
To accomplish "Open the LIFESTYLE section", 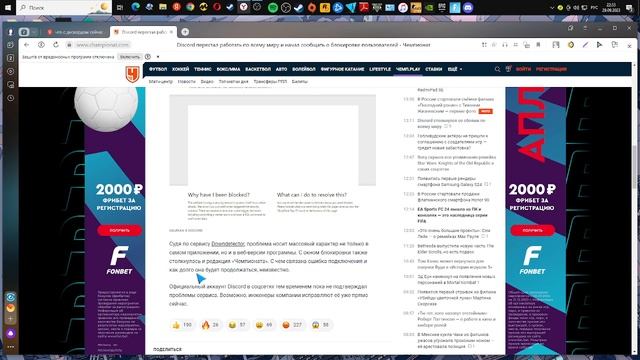I will coord(380,69).
